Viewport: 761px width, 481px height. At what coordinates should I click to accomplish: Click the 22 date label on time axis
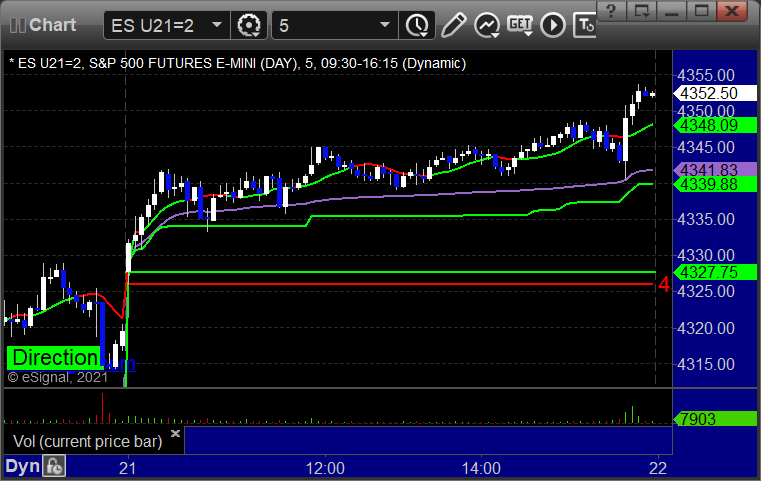click(658, 468)
